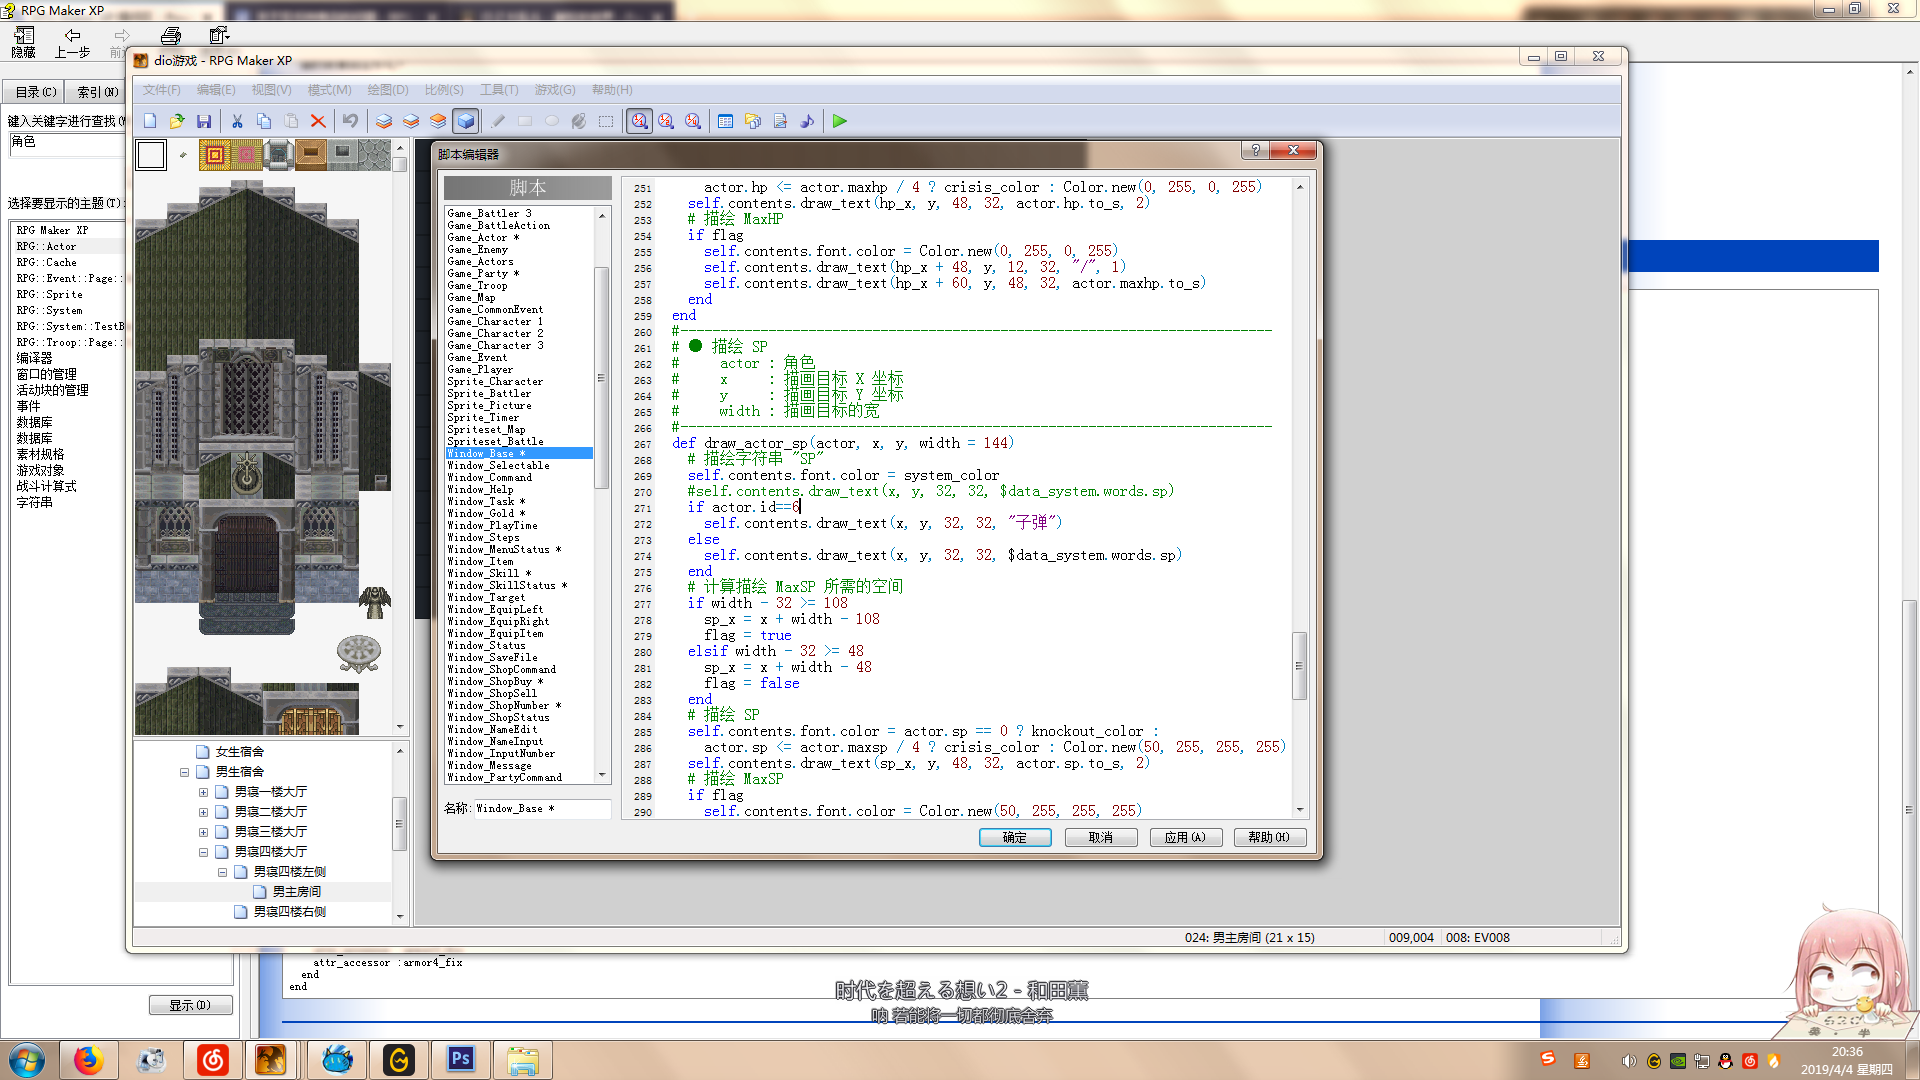Click the 取消 button in script editor
1920x1080 pixels.
pos(1101,838)
